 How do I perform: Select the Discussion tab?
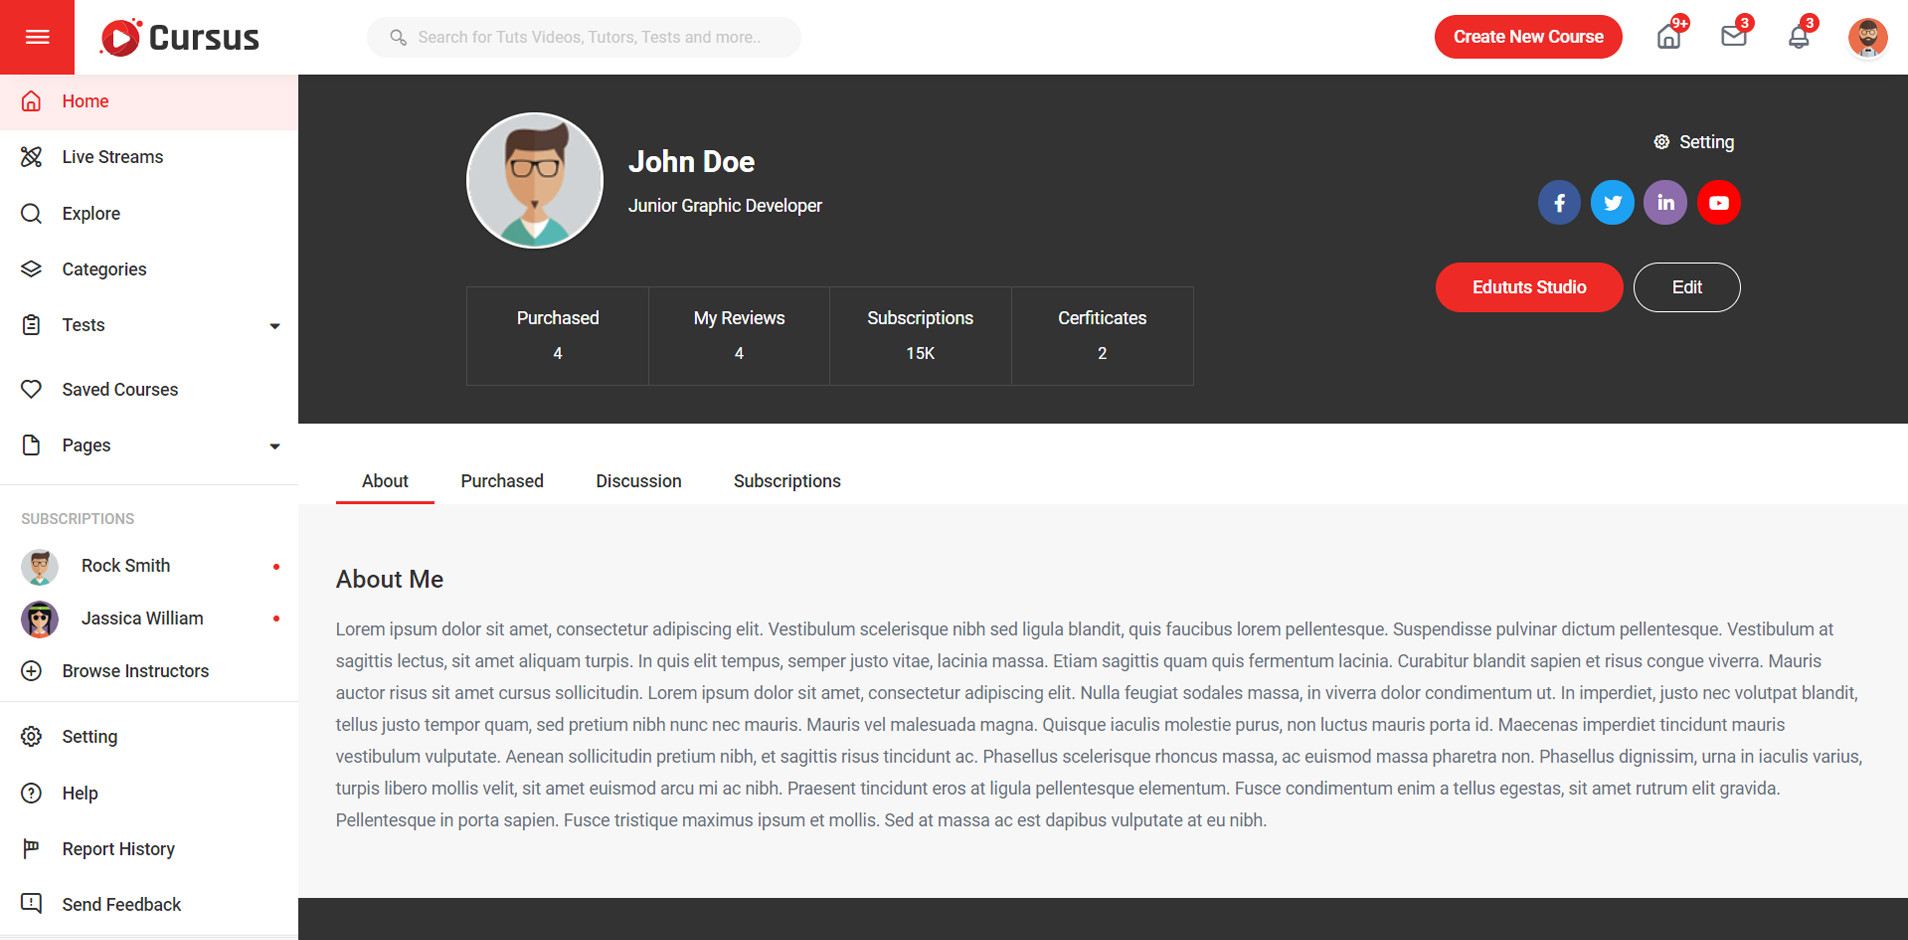(x=638, y=481)
